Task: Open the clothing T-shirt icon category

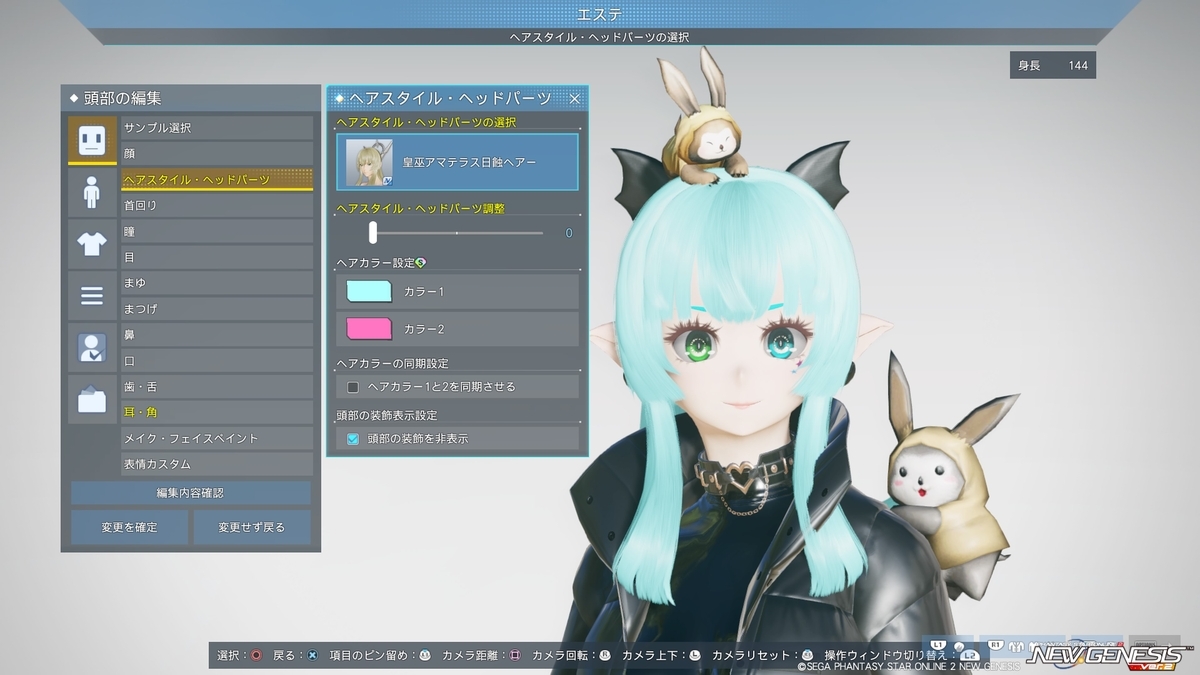Action: coord(92,244)
